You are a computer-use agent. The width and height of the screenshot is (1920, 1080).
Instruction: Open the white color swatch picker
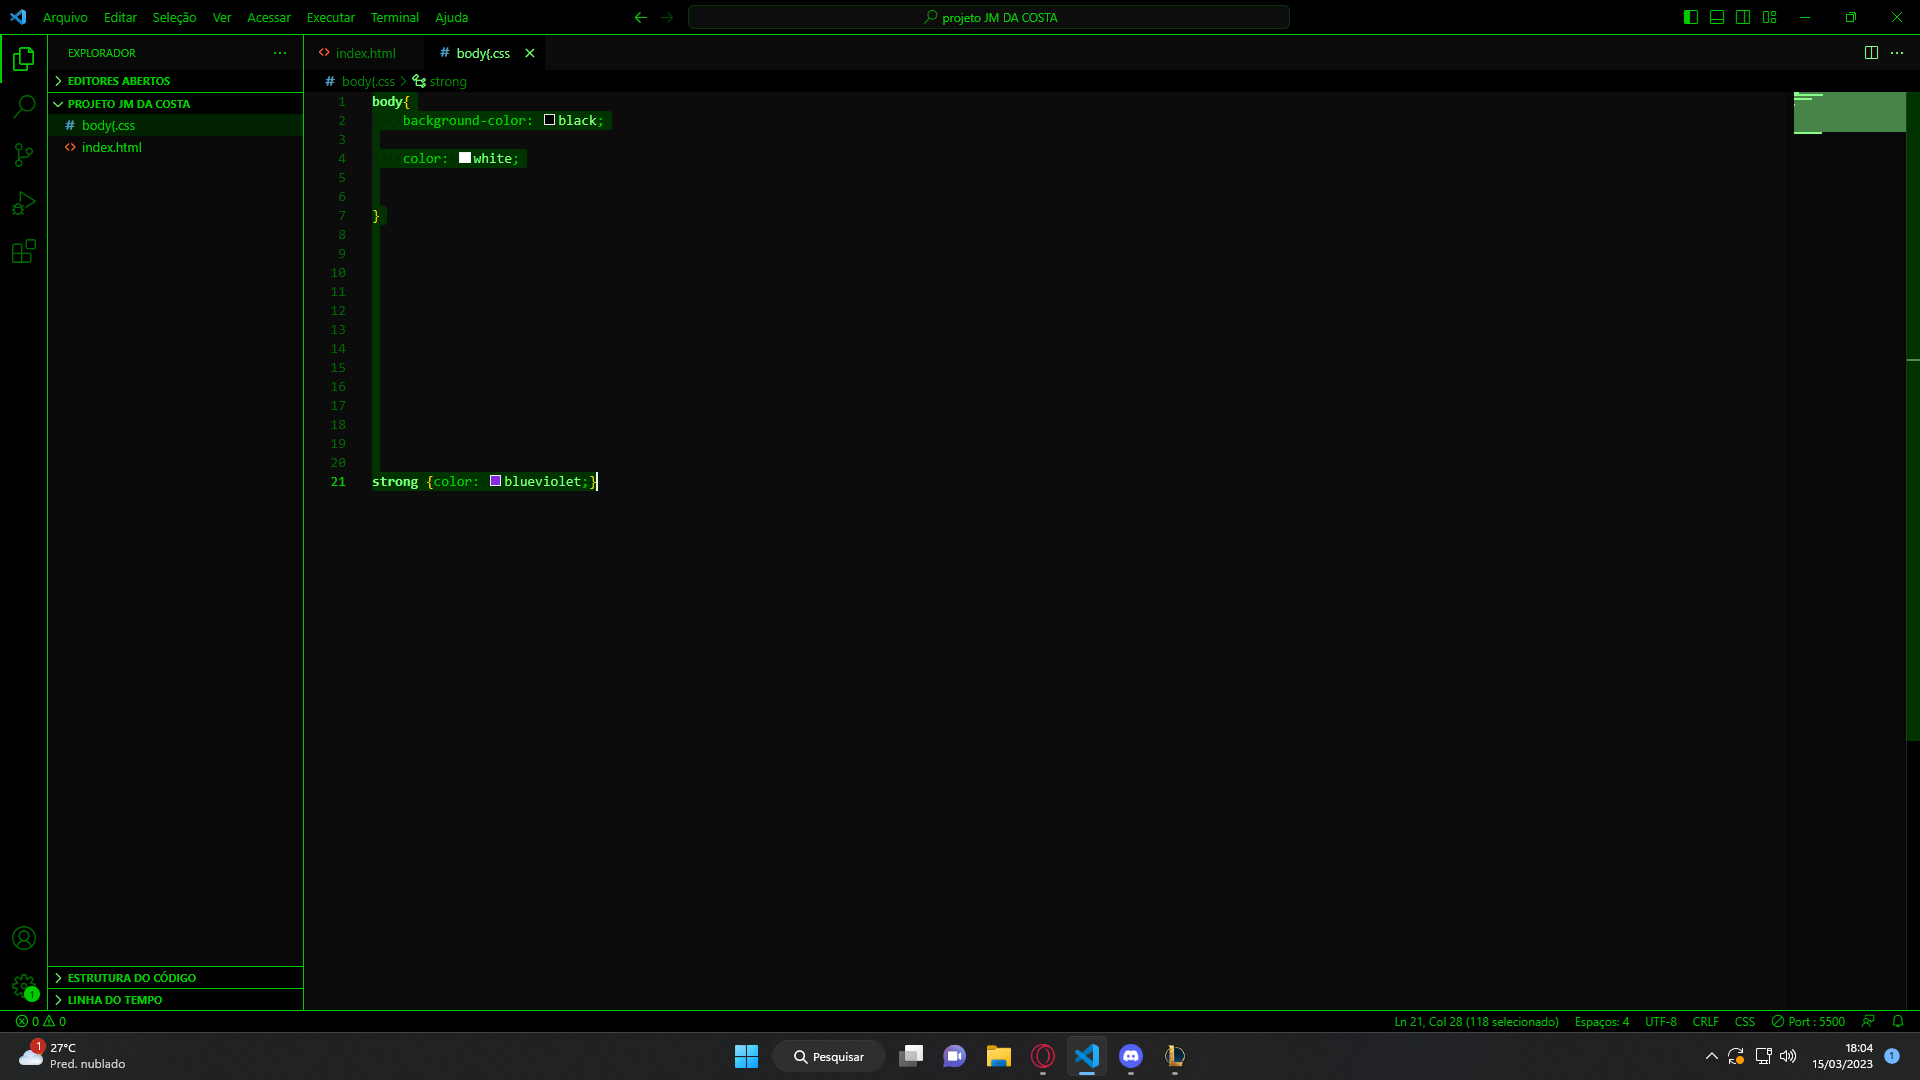click(465, 158)
